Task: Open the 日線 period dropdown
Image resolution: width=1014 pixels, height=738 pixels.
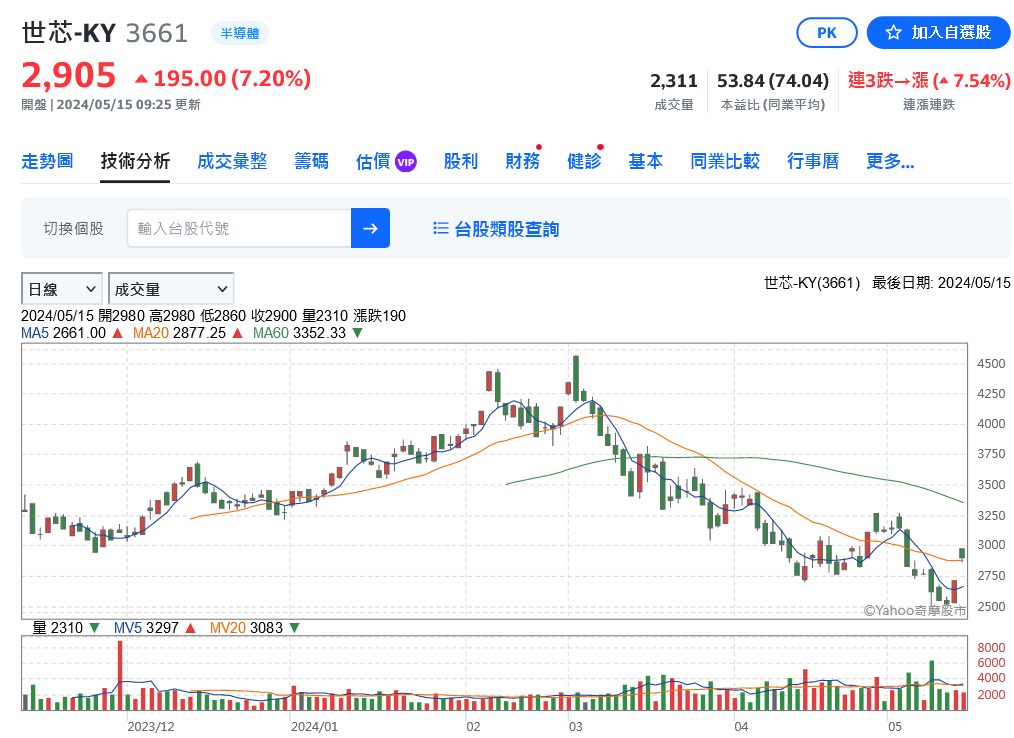Action: tap(61, 288)
